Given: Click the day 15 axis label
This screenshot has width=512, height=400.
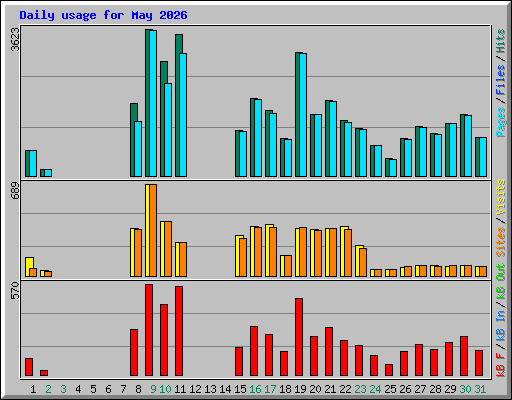Looking at the screenshot, I should point(240,389).
